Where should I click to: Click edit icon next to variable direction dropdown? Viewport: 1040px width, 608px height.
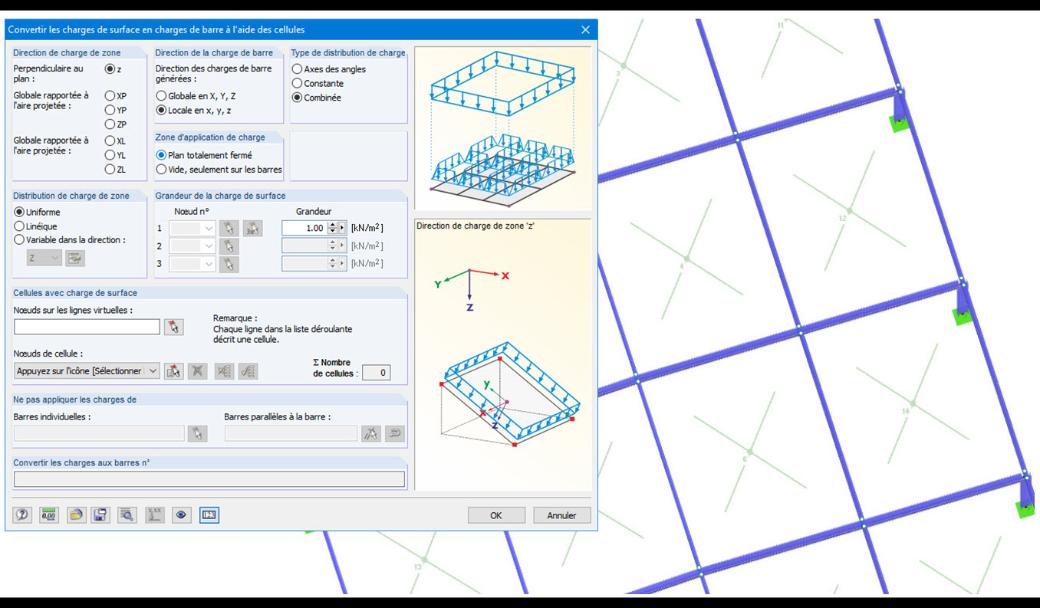[x=75, y=258]
